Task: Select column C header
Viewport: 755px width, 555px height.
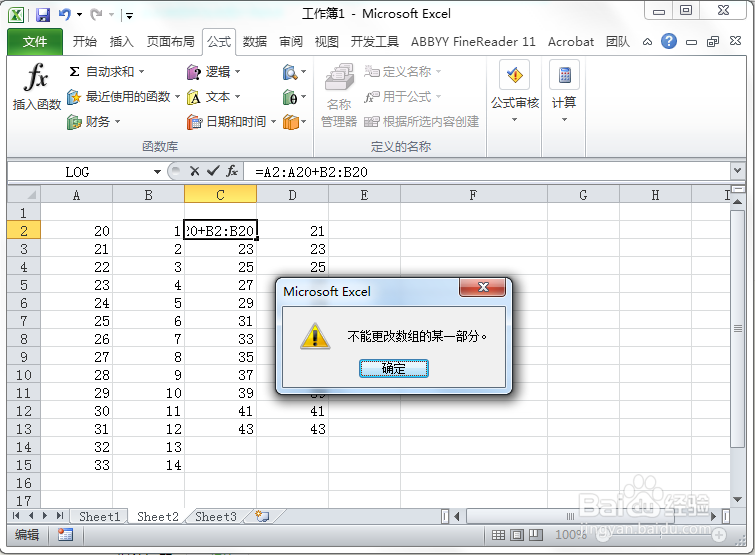Action: click(x=220, y=195)
